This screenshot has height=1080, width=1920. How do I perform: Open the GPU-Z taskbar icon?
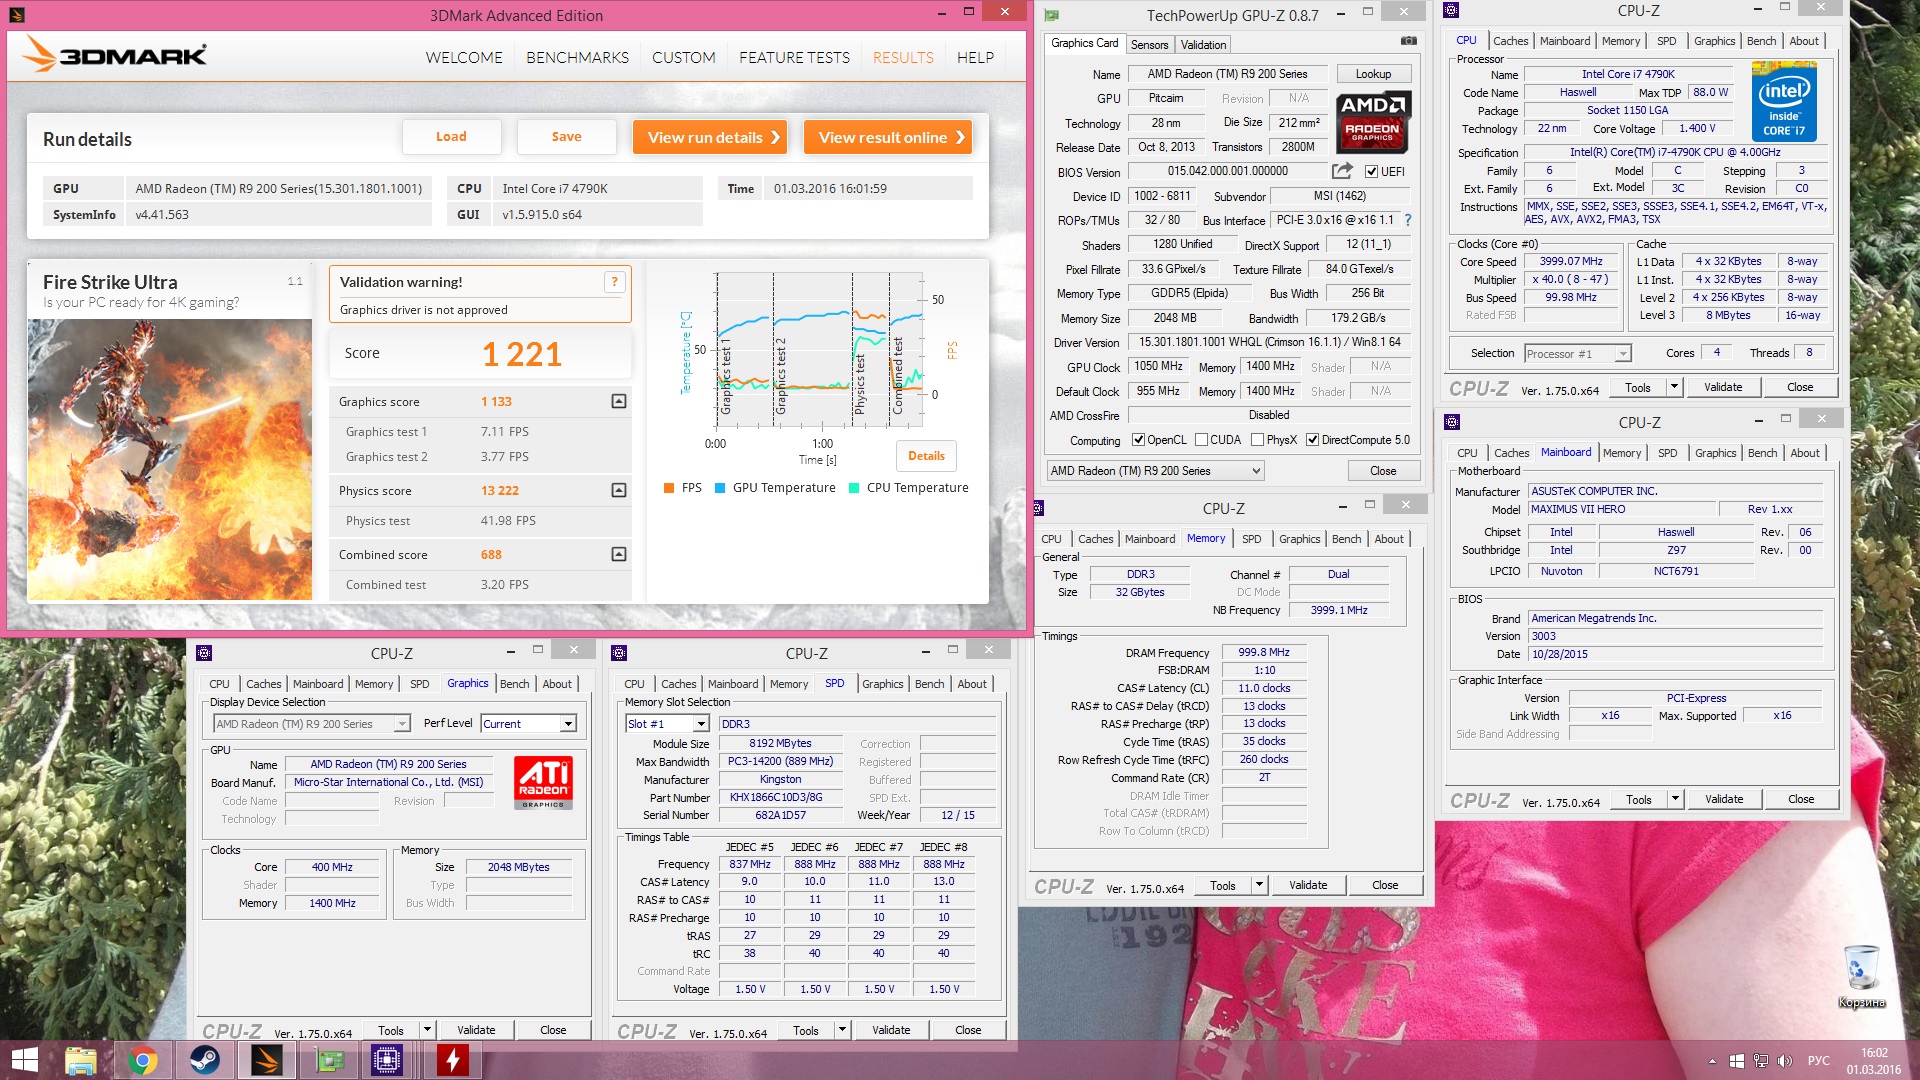tap(329, 1060)
